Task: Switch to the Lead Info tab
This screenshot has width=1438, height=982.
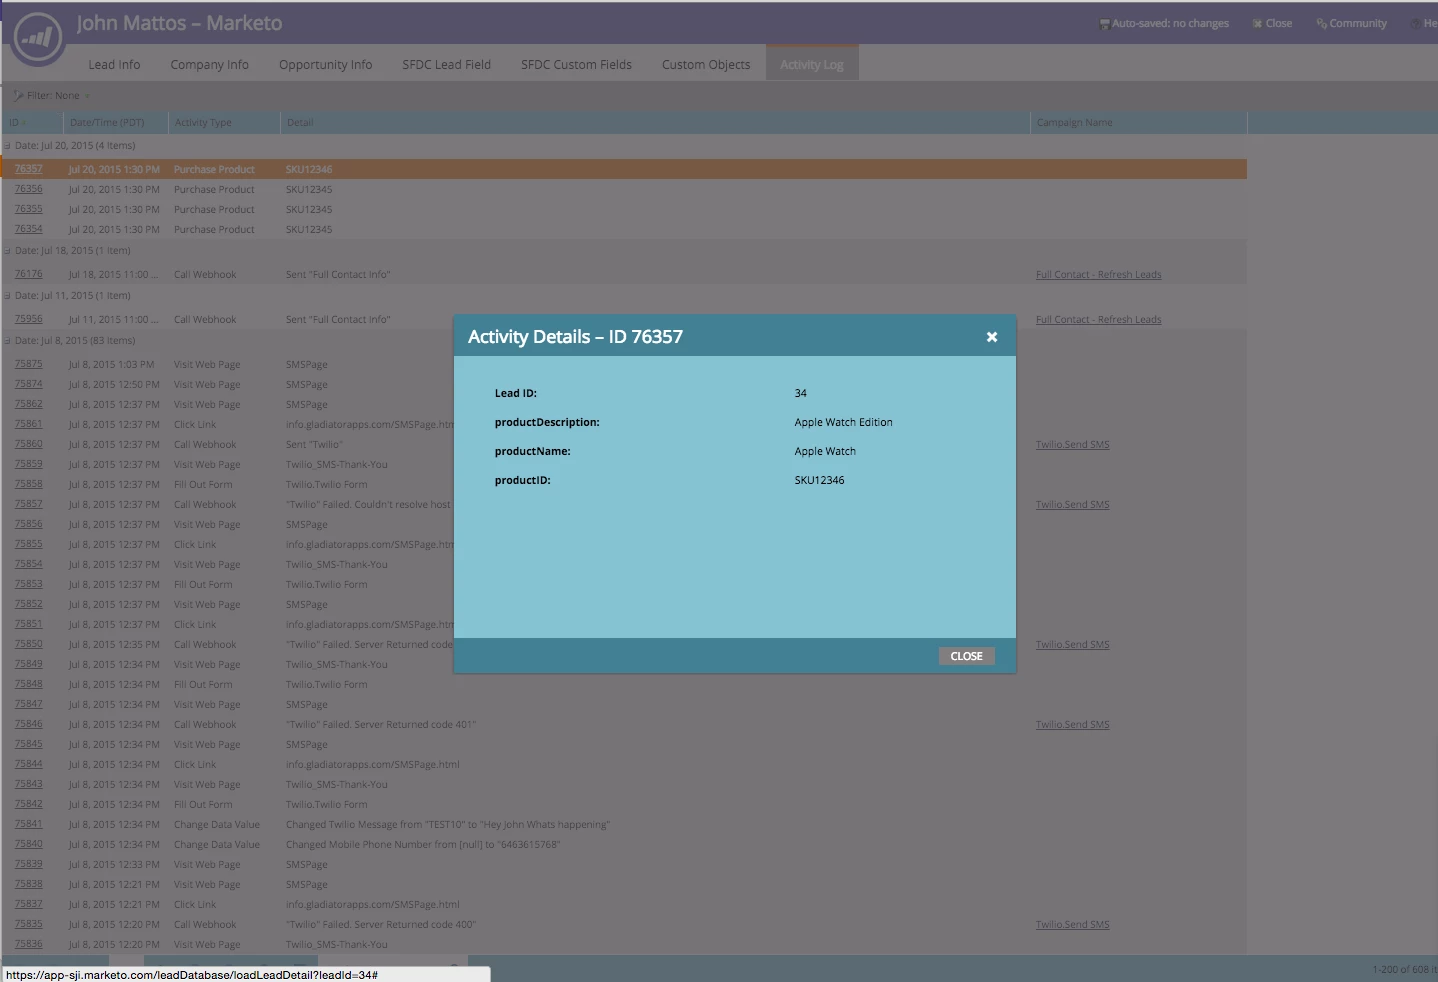Action: (x=114, y=64)
